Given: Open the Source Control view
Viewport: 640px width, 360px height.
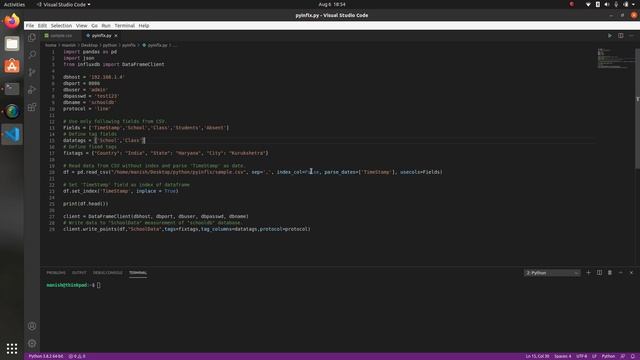Looking at the screenshot, I should [x=32, y=72].
